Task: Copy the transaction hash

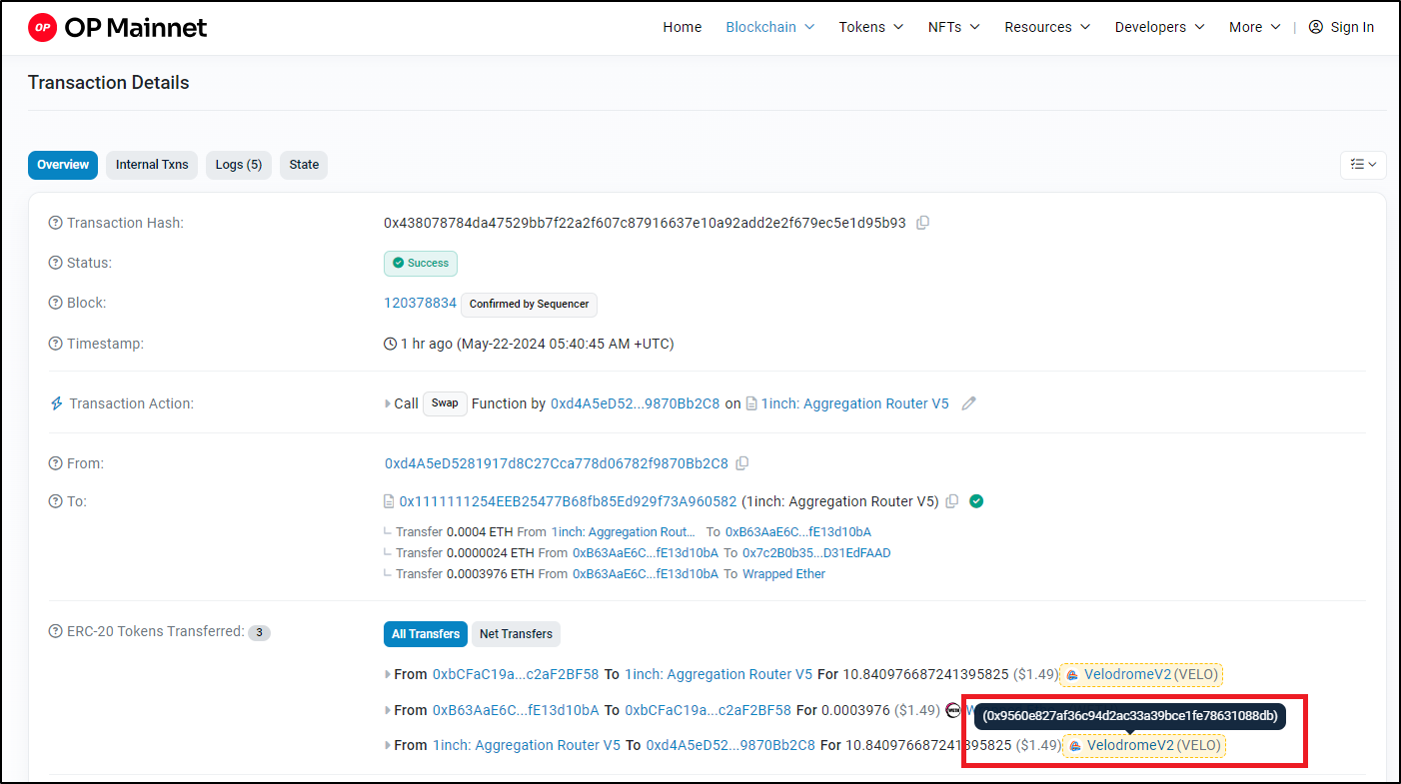Action: click(923, 223)
